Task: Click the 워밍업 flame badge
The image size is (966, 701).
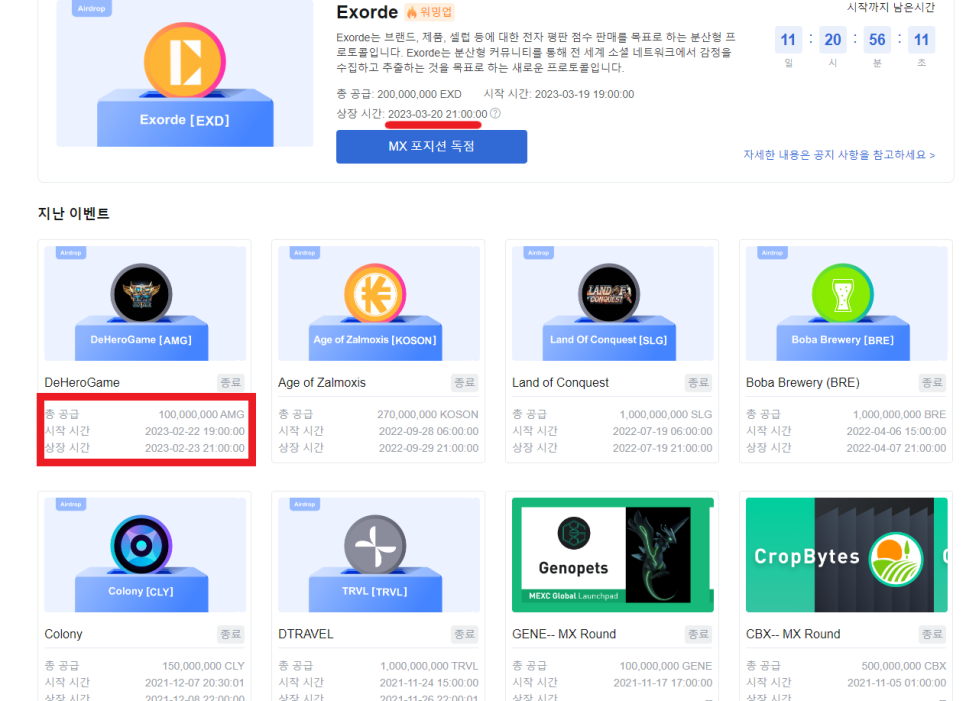Action: pyautogui.click(x=430, y=12)
